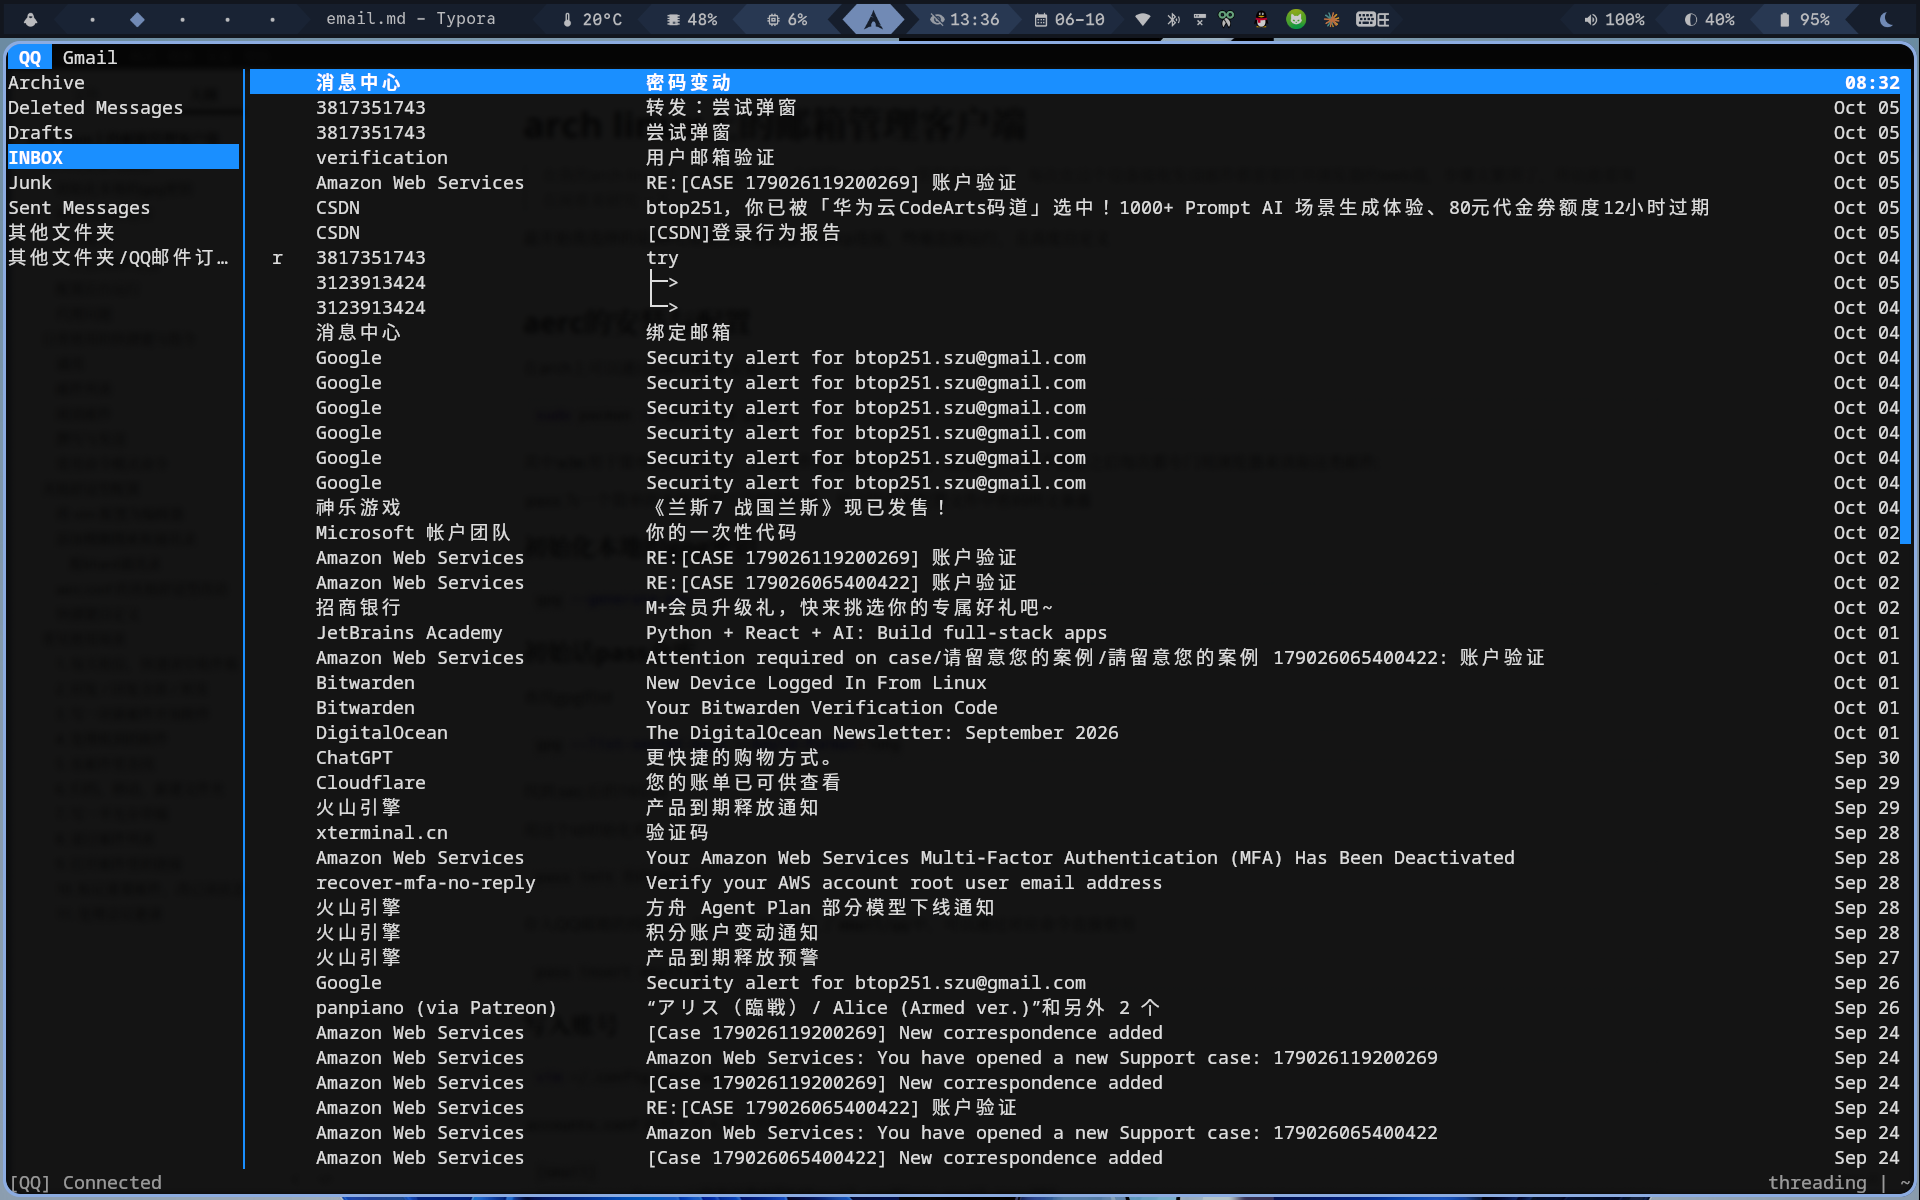Open the QQ penguin tray icon
This screenshot has width=1920, height=1200.
(1261, 19)
